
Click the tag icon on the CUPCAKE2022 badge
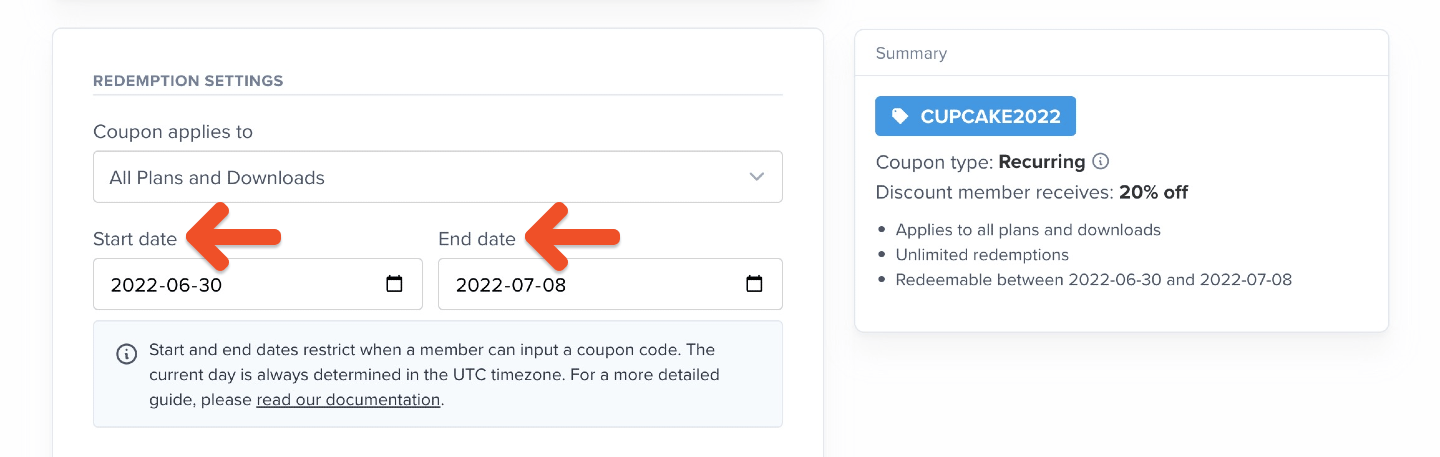pos(900,116)
